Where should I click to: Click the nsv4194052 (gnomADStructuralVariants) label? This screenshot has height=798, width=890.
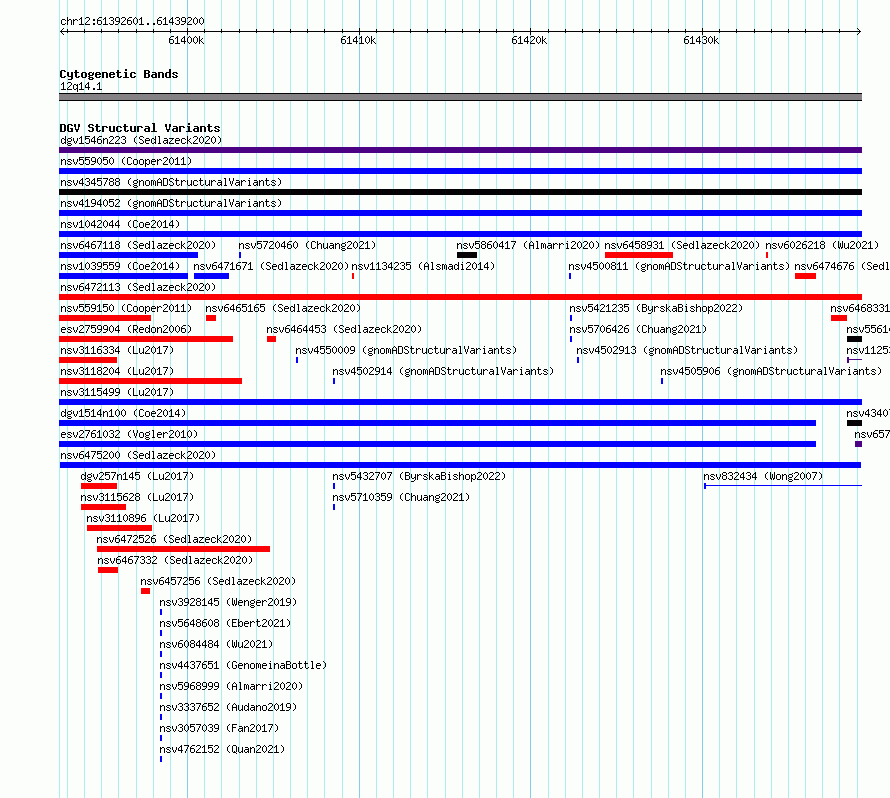pyautogui.click(x=171, y=203)
